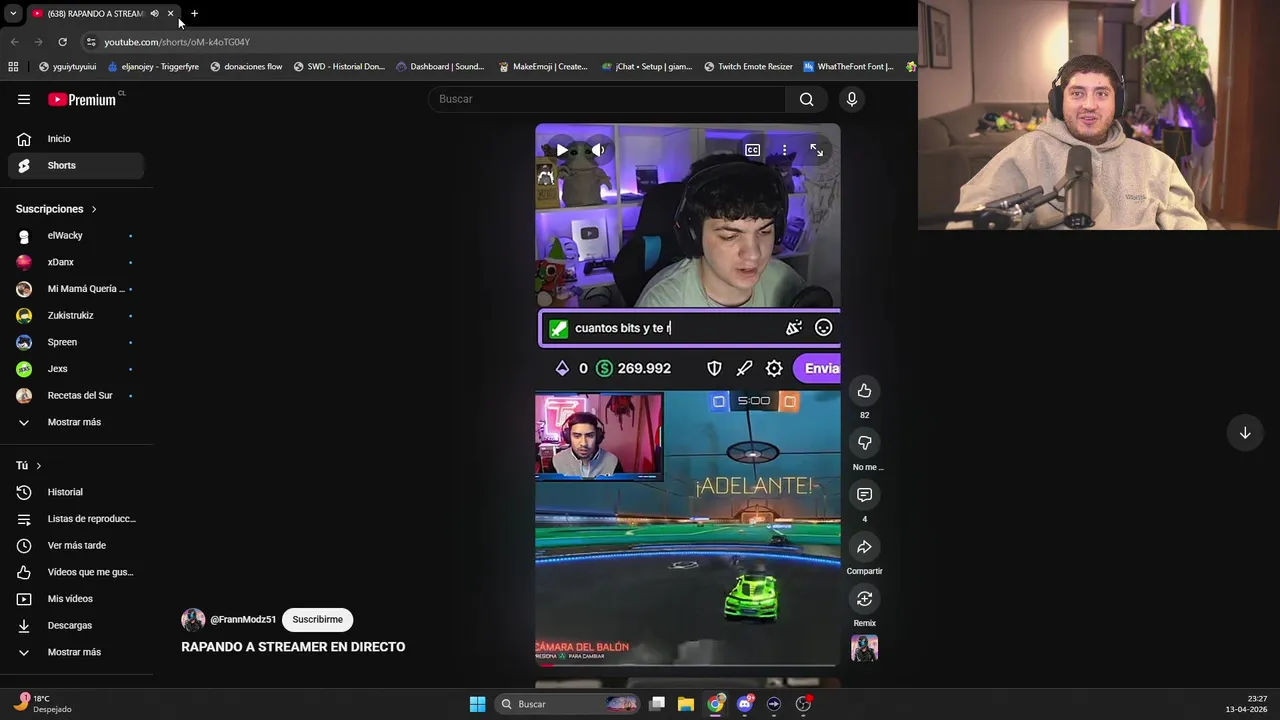
Task: Click the taskbar Buscar search box
Action: pyautogui.click(x=568, y=704)
